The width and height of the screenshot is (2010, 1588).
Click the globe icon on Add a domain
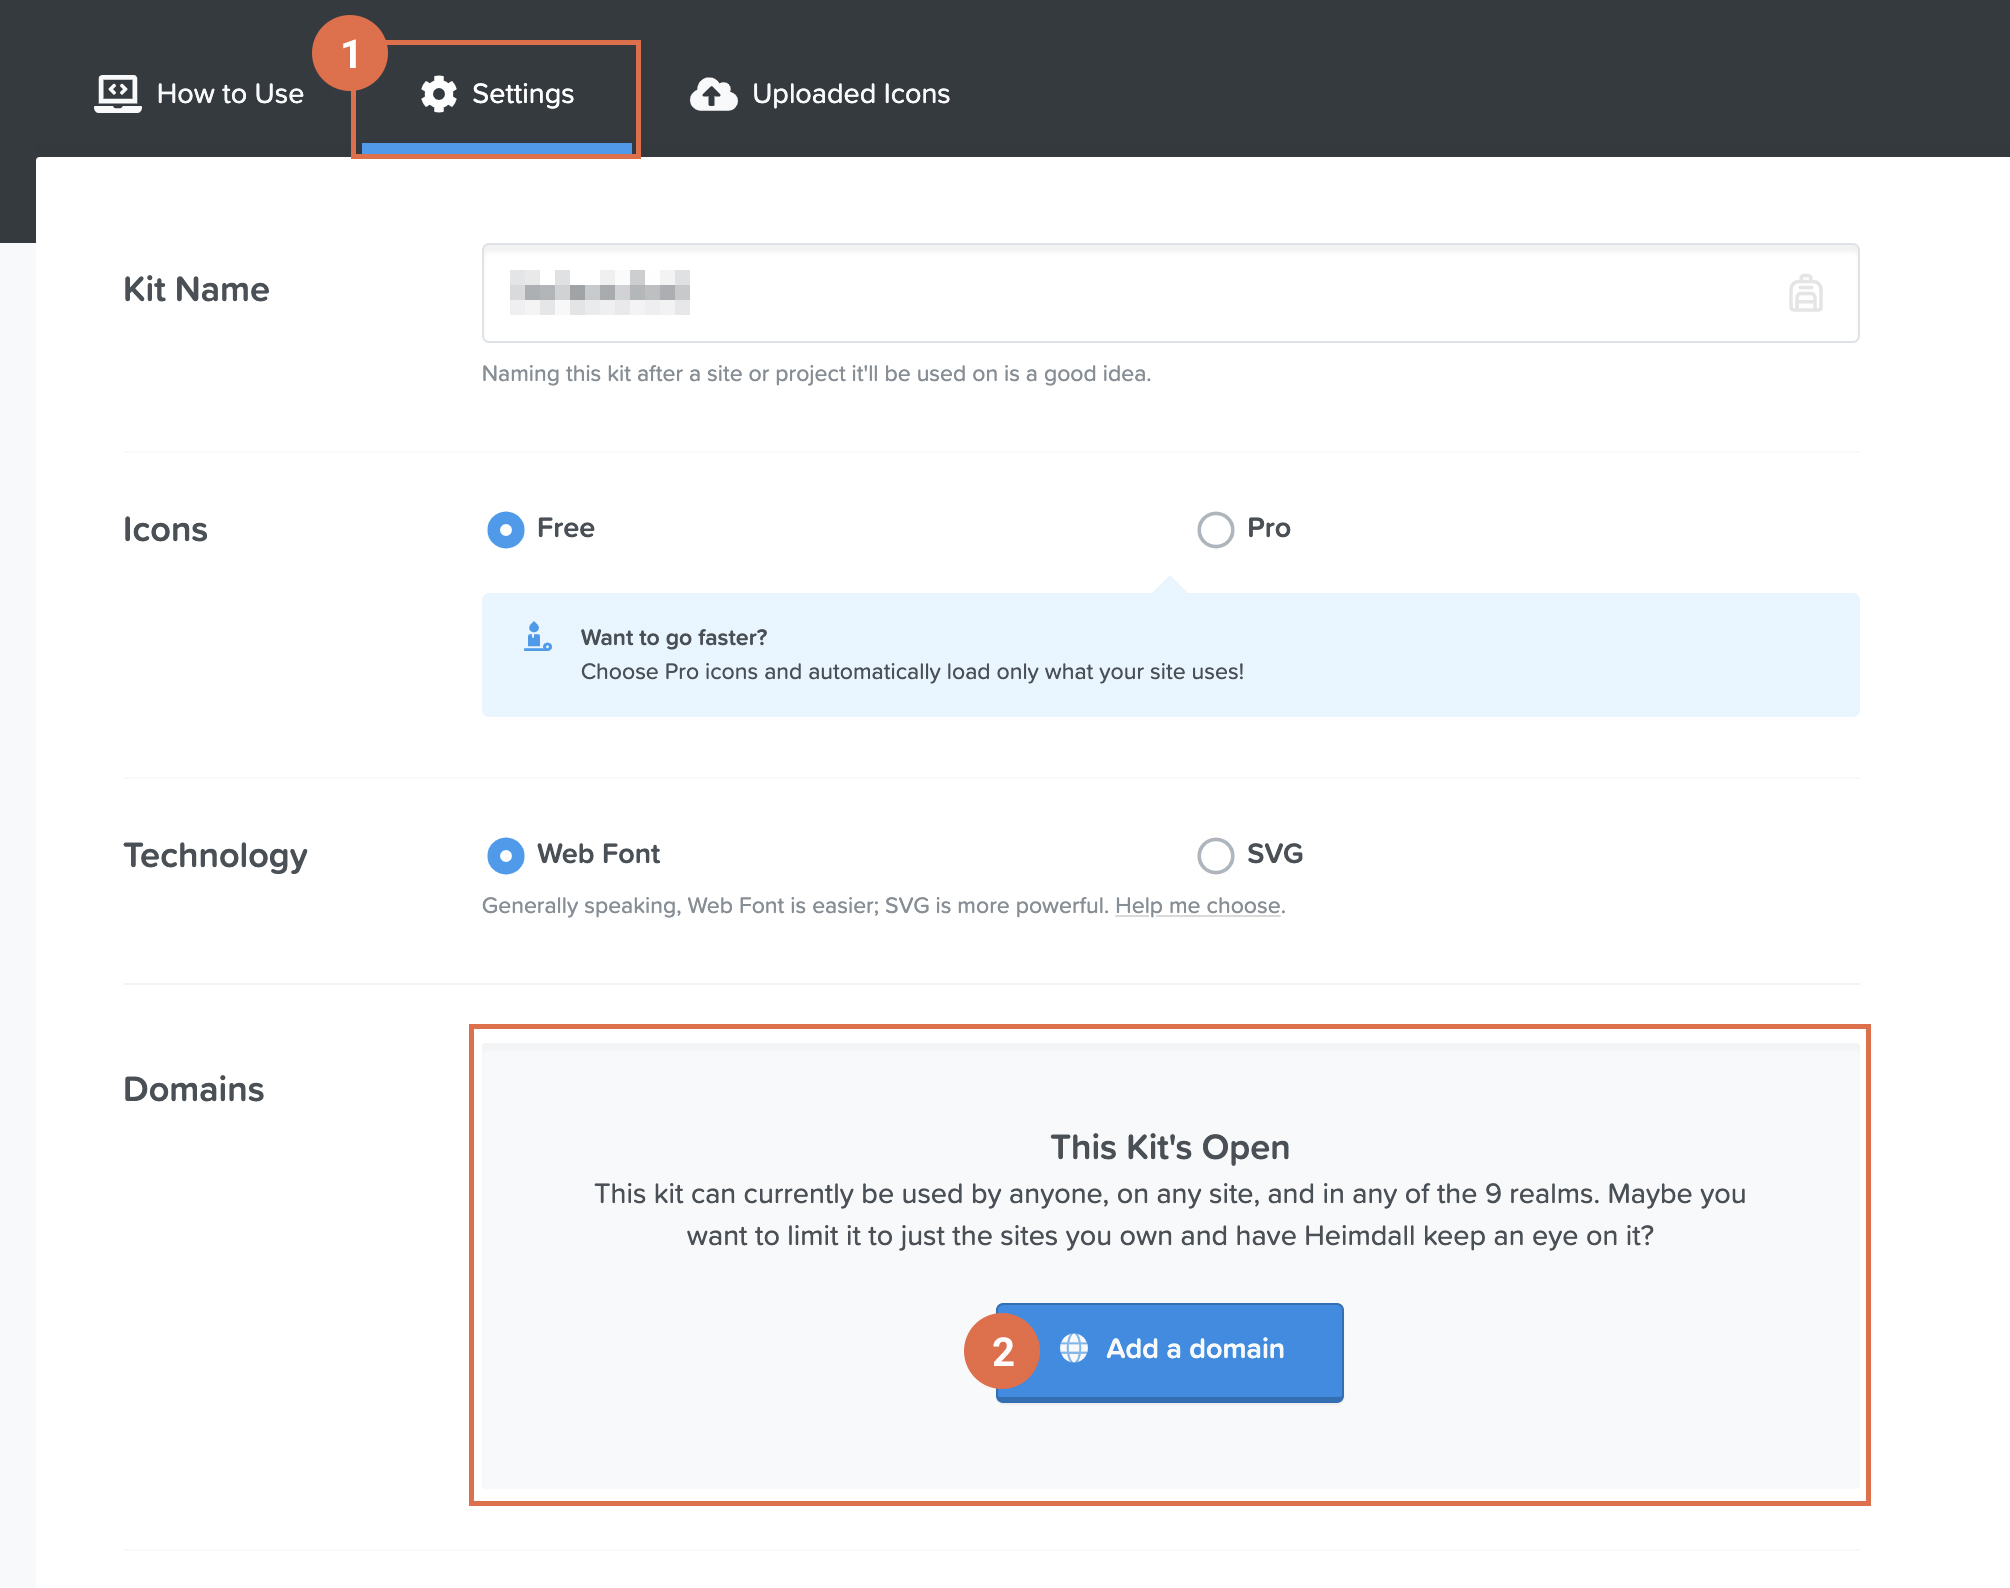point(1074,1348)
